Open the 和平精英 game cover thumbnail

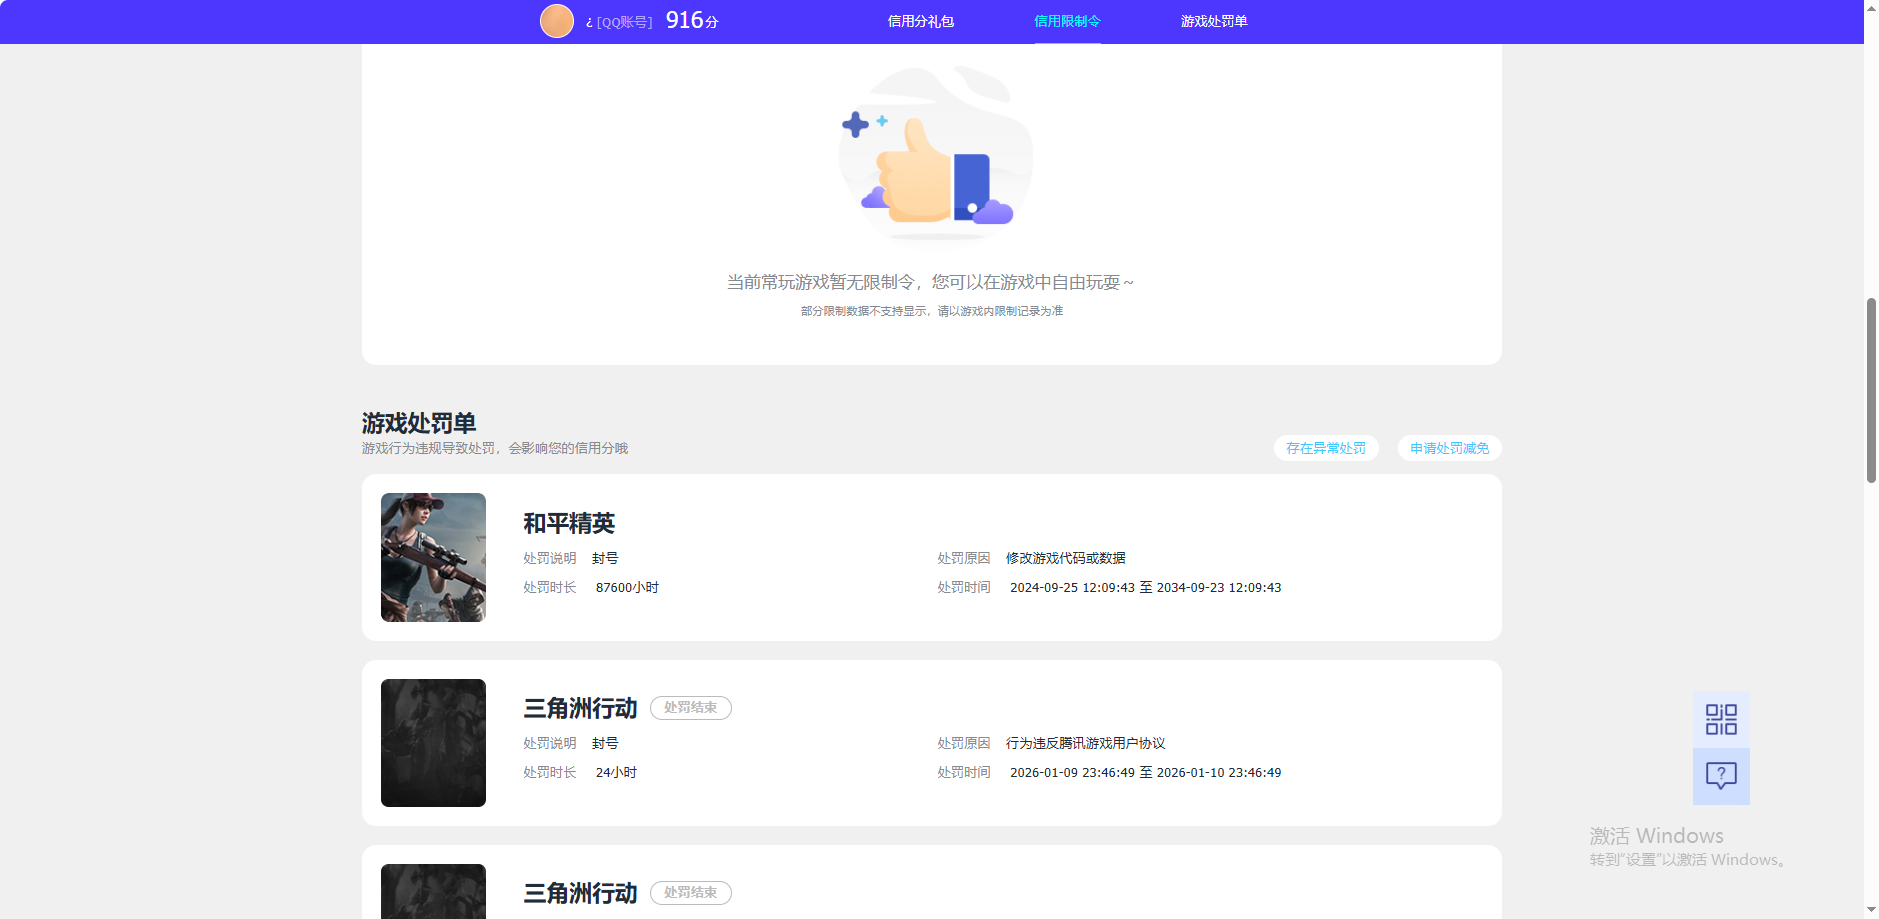433,557
